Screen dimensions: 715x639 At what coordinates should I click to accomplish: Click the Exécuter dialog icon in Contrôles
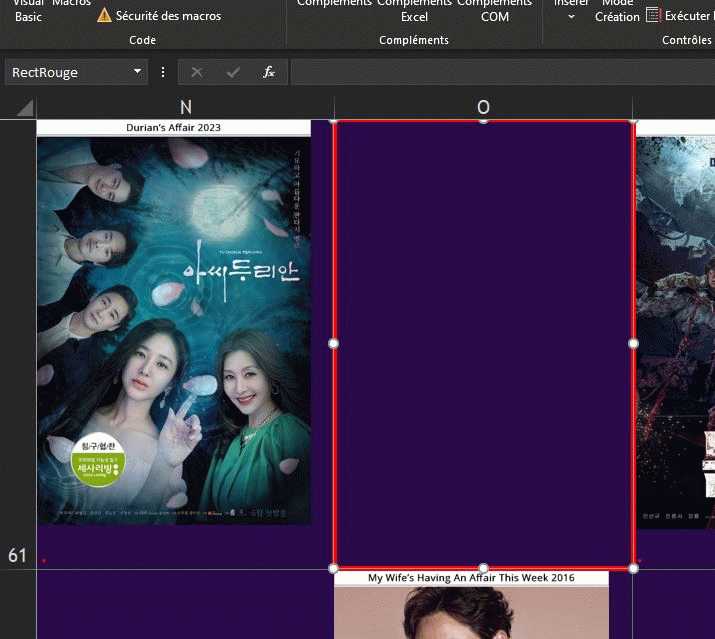click(x=653, y=16)
